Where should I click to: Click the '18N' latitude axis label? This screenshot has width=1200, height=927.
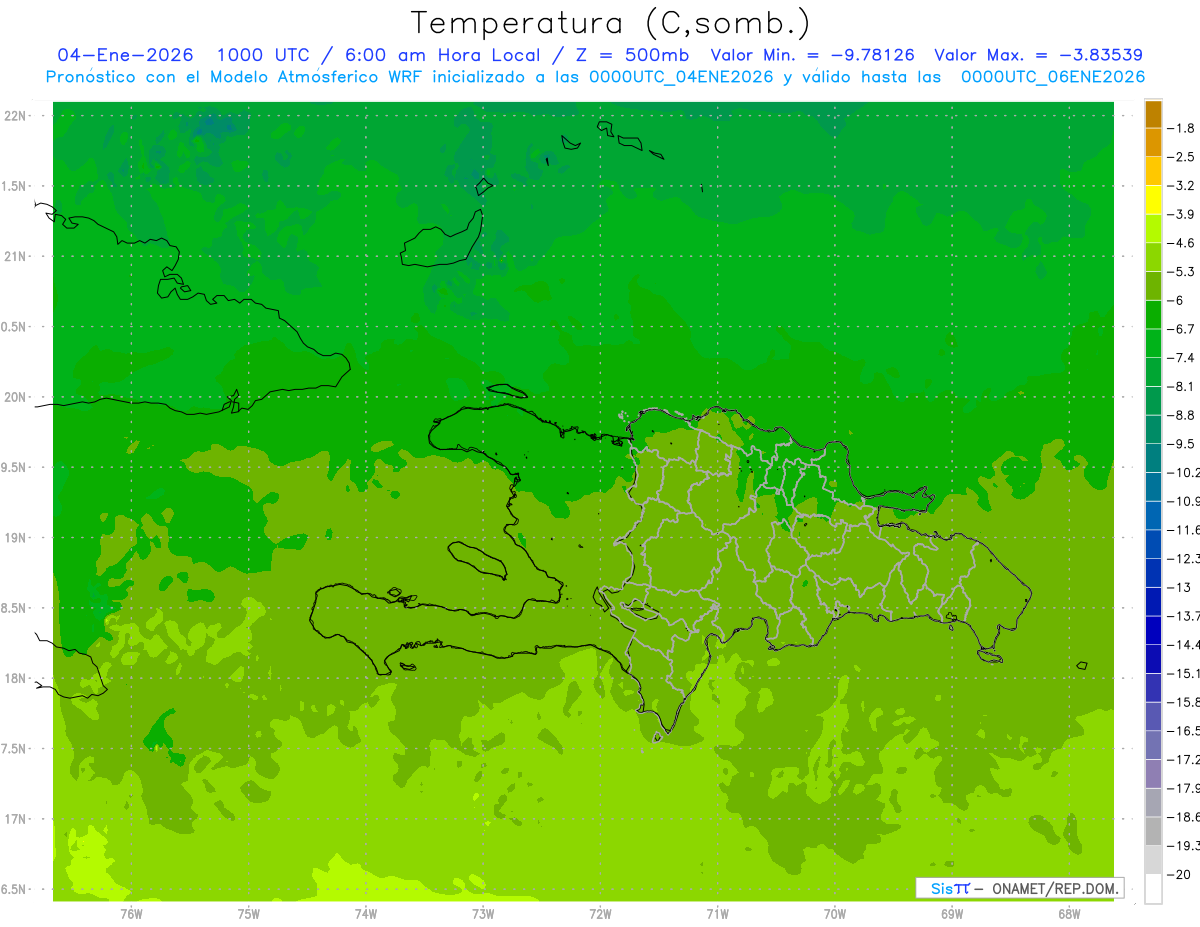point(16,679)
